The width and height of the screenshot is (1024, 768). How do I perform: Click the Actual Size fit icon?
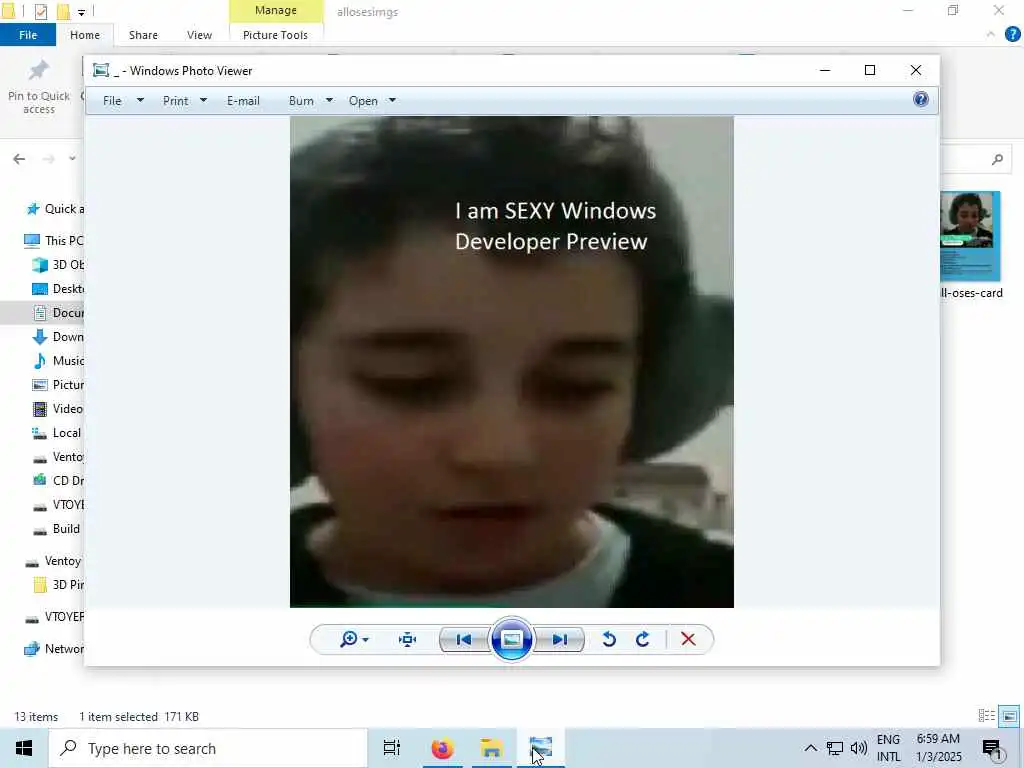click(408, 639)
